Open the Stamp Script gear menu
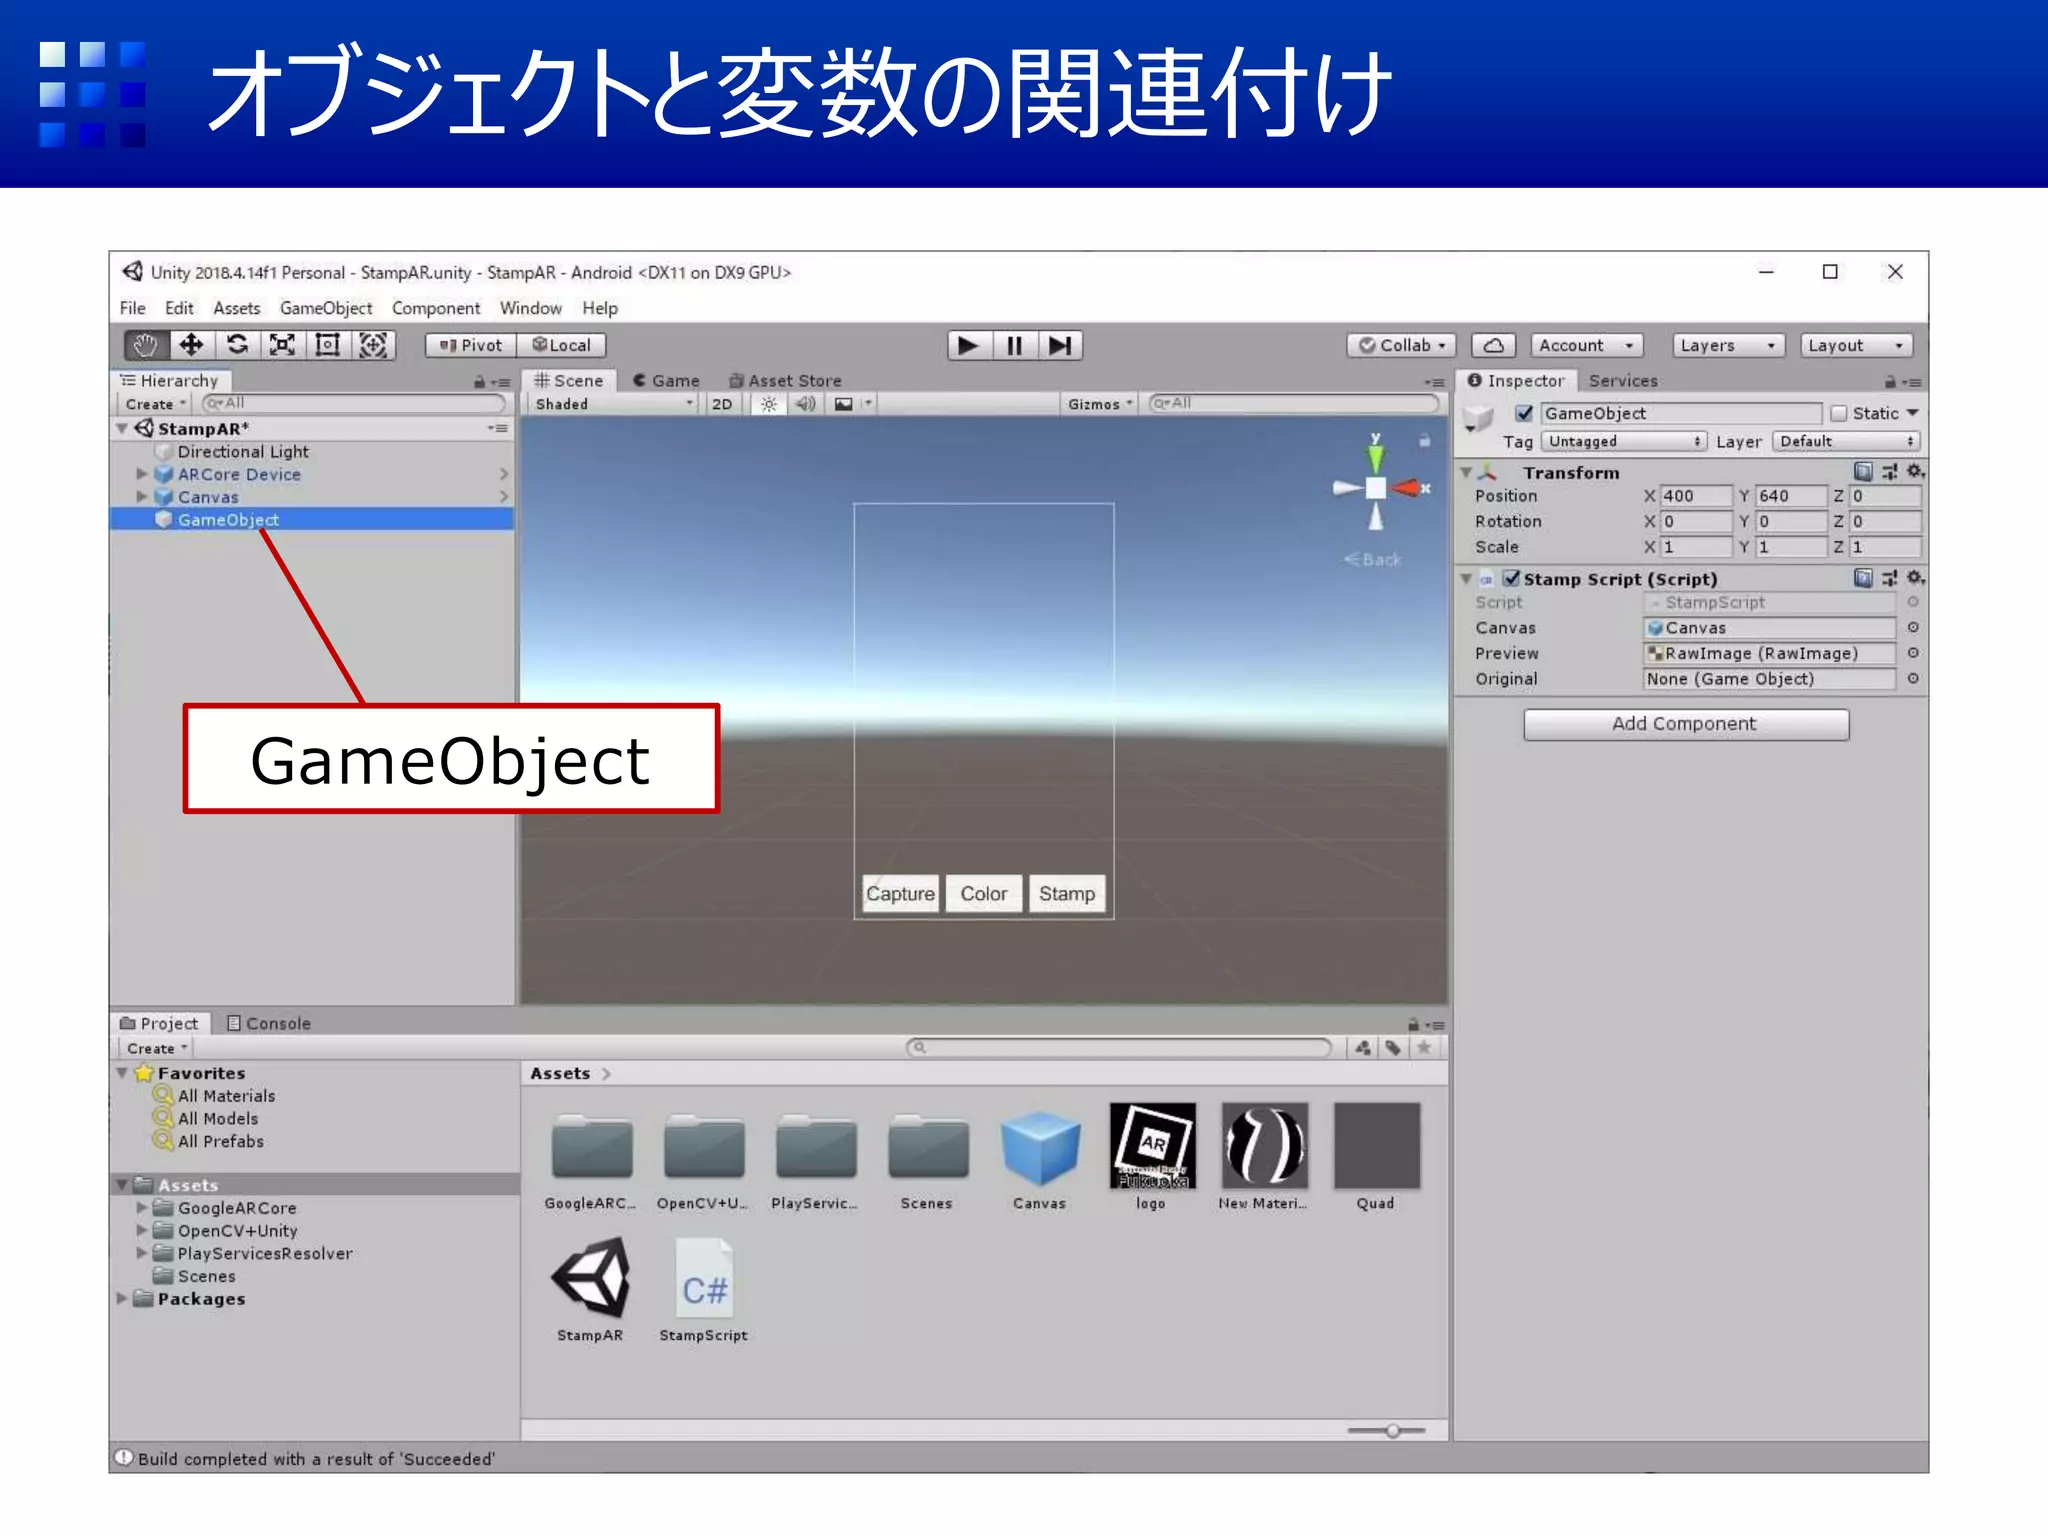 point(1915,578)
